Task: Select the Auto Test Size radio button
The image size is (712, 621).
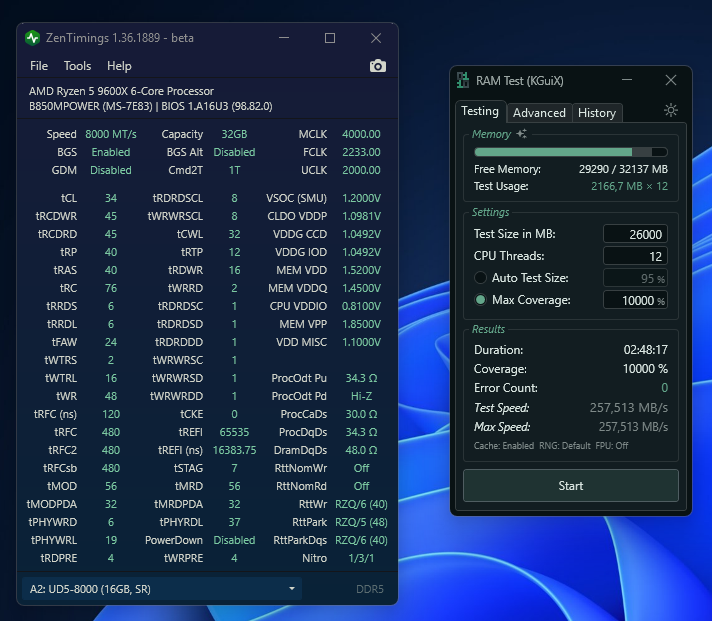Action: point(482,278)
